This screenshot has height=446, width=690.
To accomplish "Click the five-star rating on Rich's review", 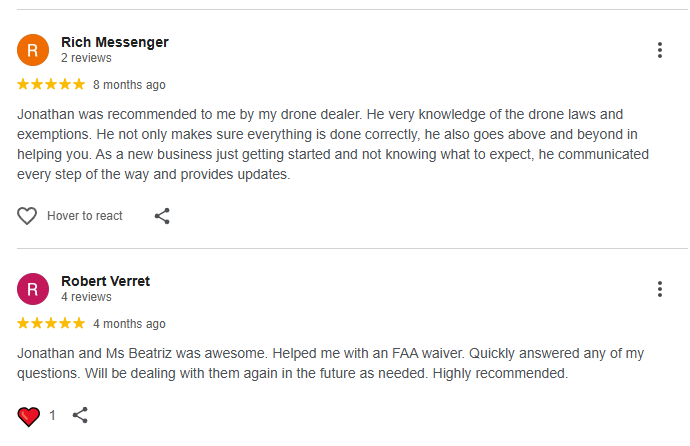I will 51,85.
